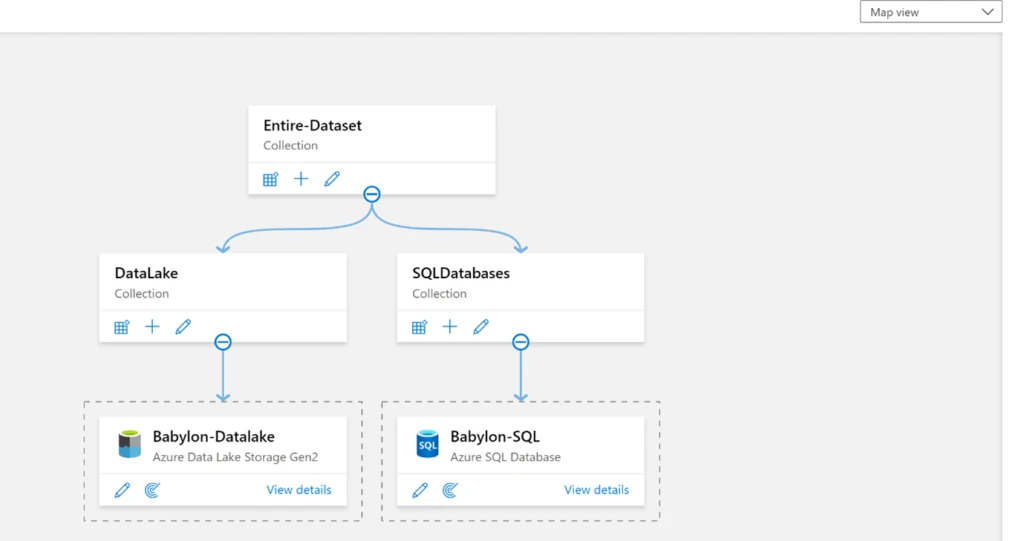Click the table icon on SQLDatabases collection
Screen dimensions: 1024x541
point(420,327)
